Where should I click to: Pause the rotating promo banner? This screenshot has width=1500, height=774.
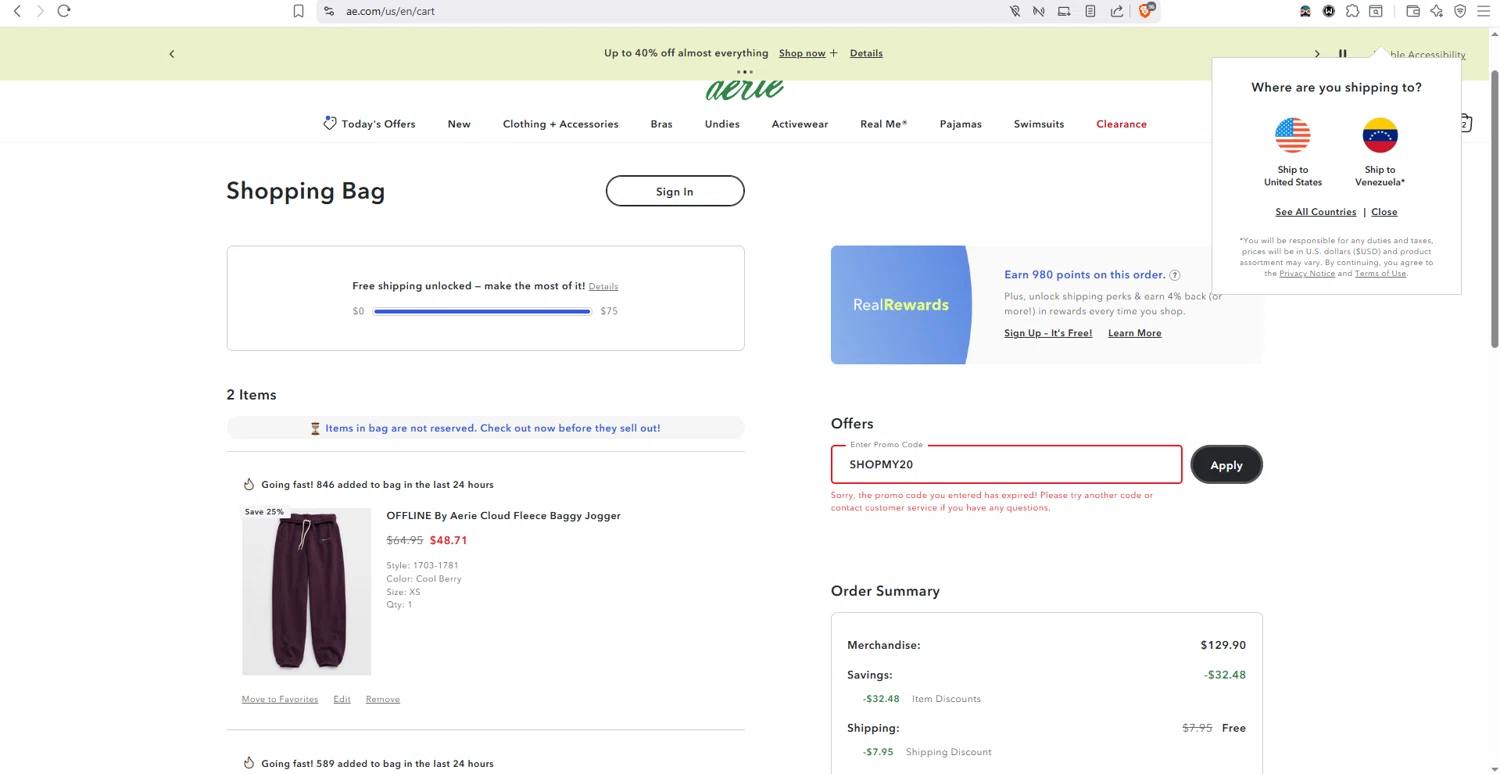point(1343,54)
